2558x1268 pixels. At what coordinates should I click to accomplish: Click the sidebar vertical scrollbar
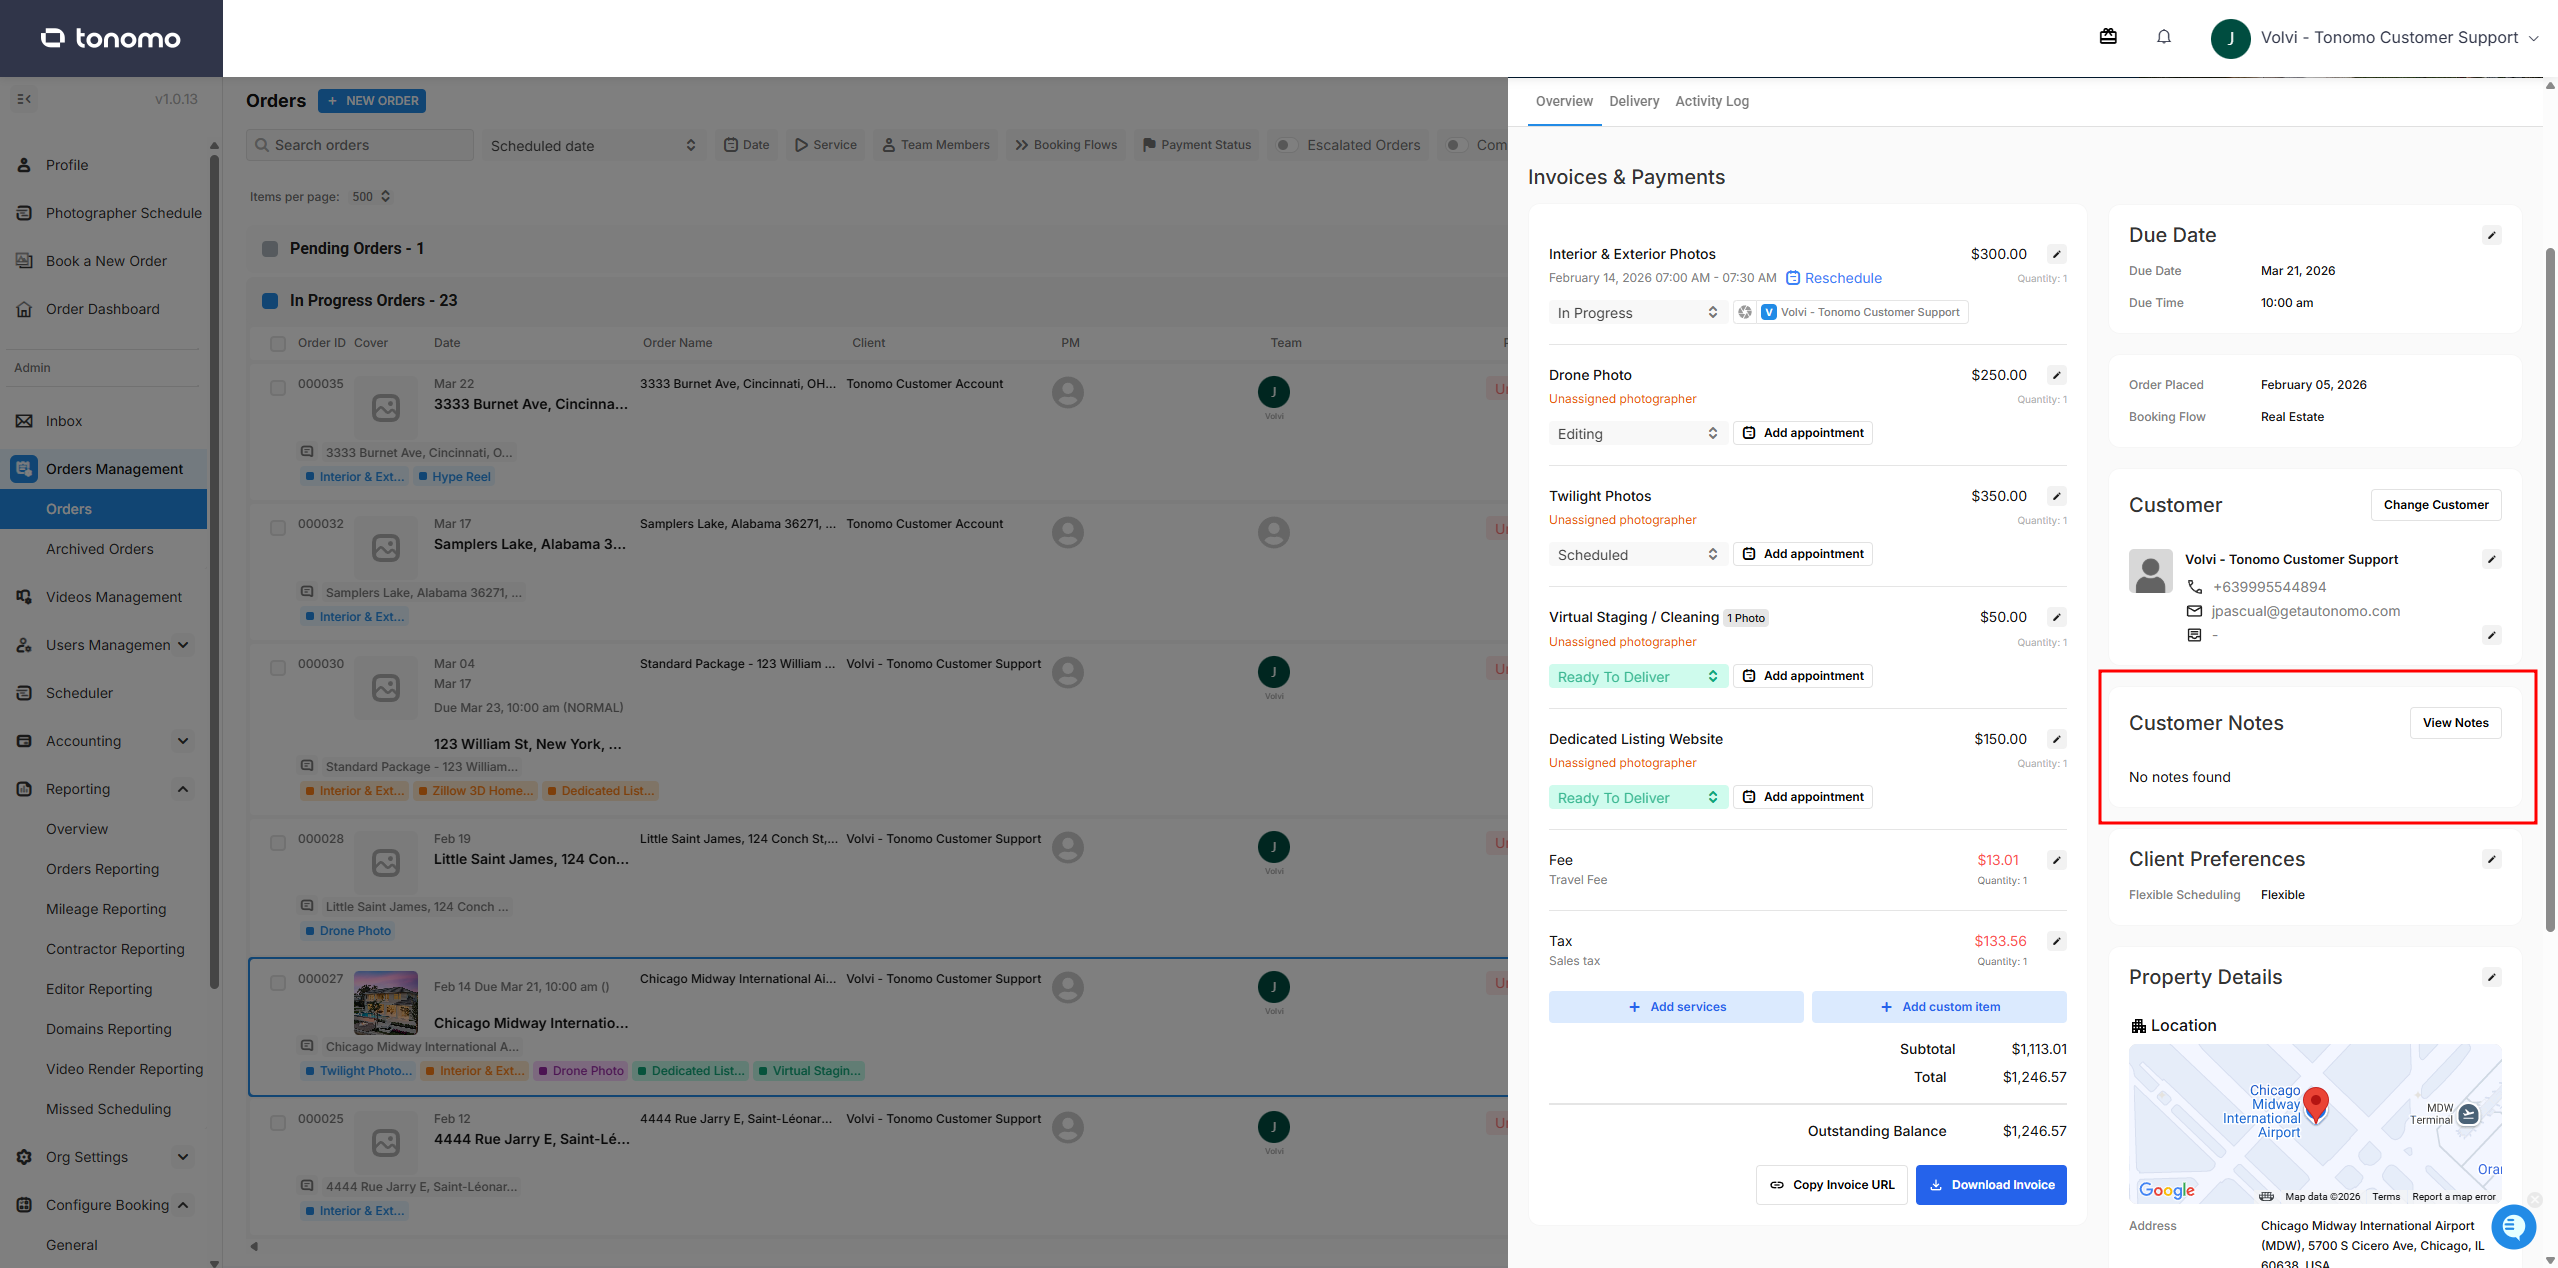coord(214,570)
